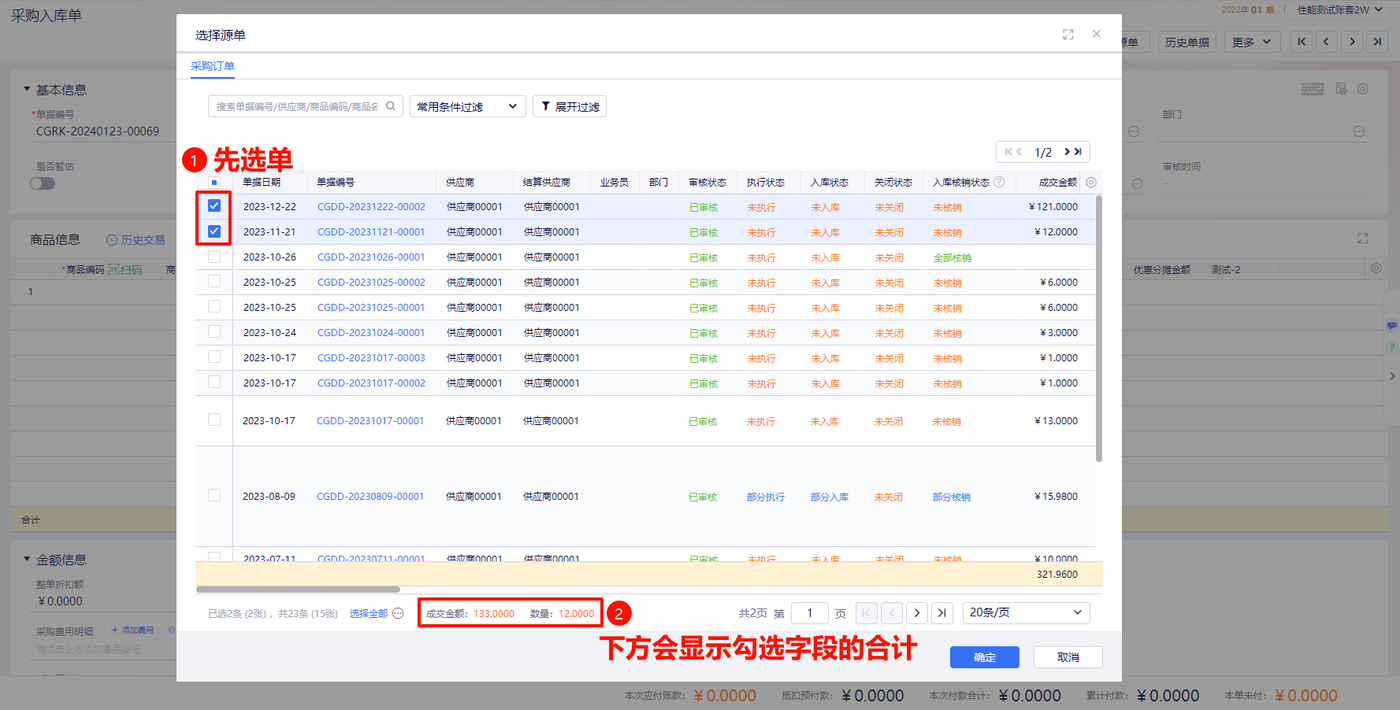Click the 确定 button
This screenshot has width=1400, height=710.
pyautogui.click(x=984, y=657)
